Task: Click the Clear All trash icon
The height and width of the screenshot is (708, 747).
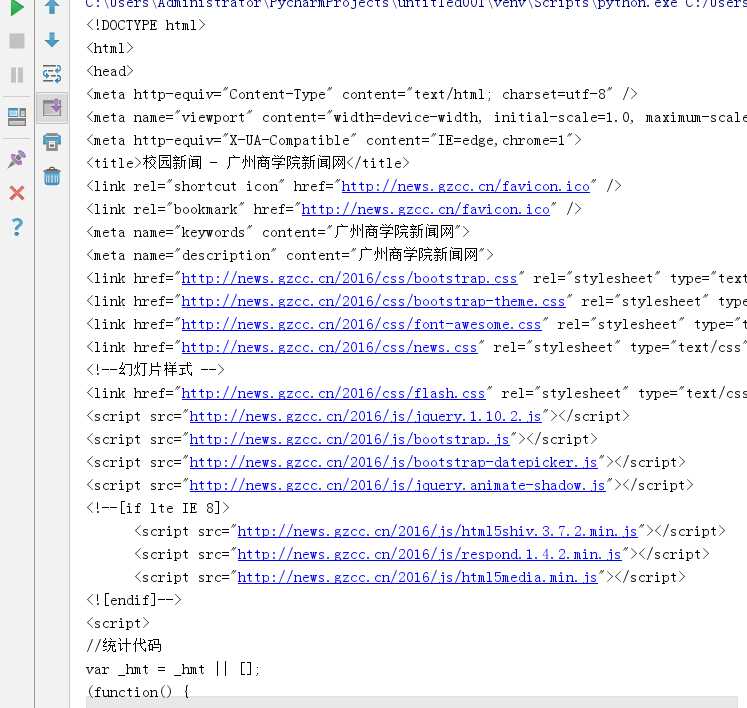Action: click(x=52, y=176)
